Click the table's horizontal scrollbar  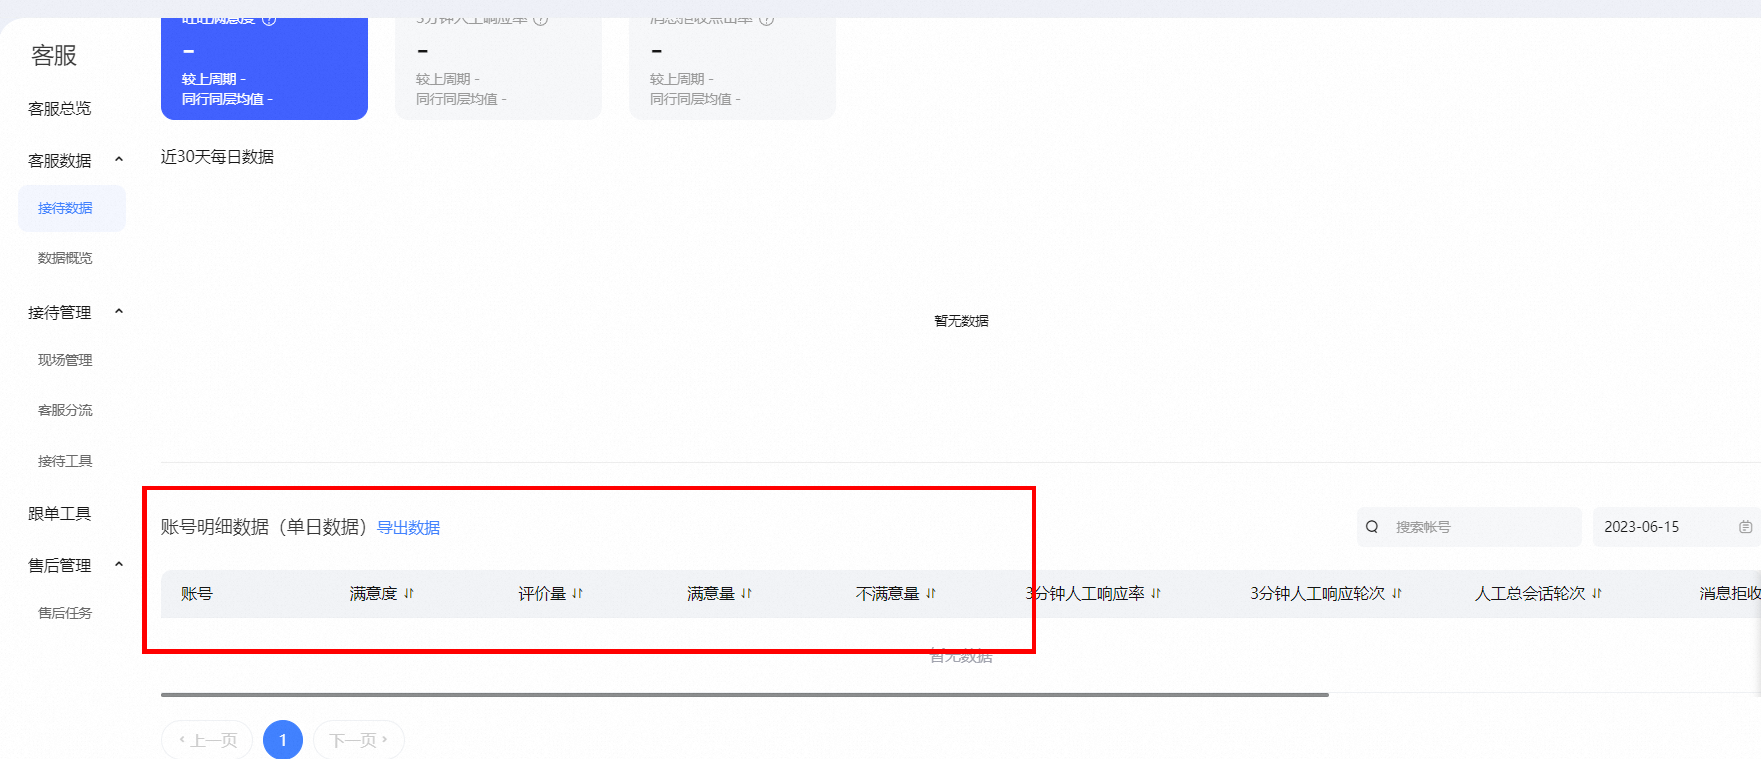coord(745,694)
